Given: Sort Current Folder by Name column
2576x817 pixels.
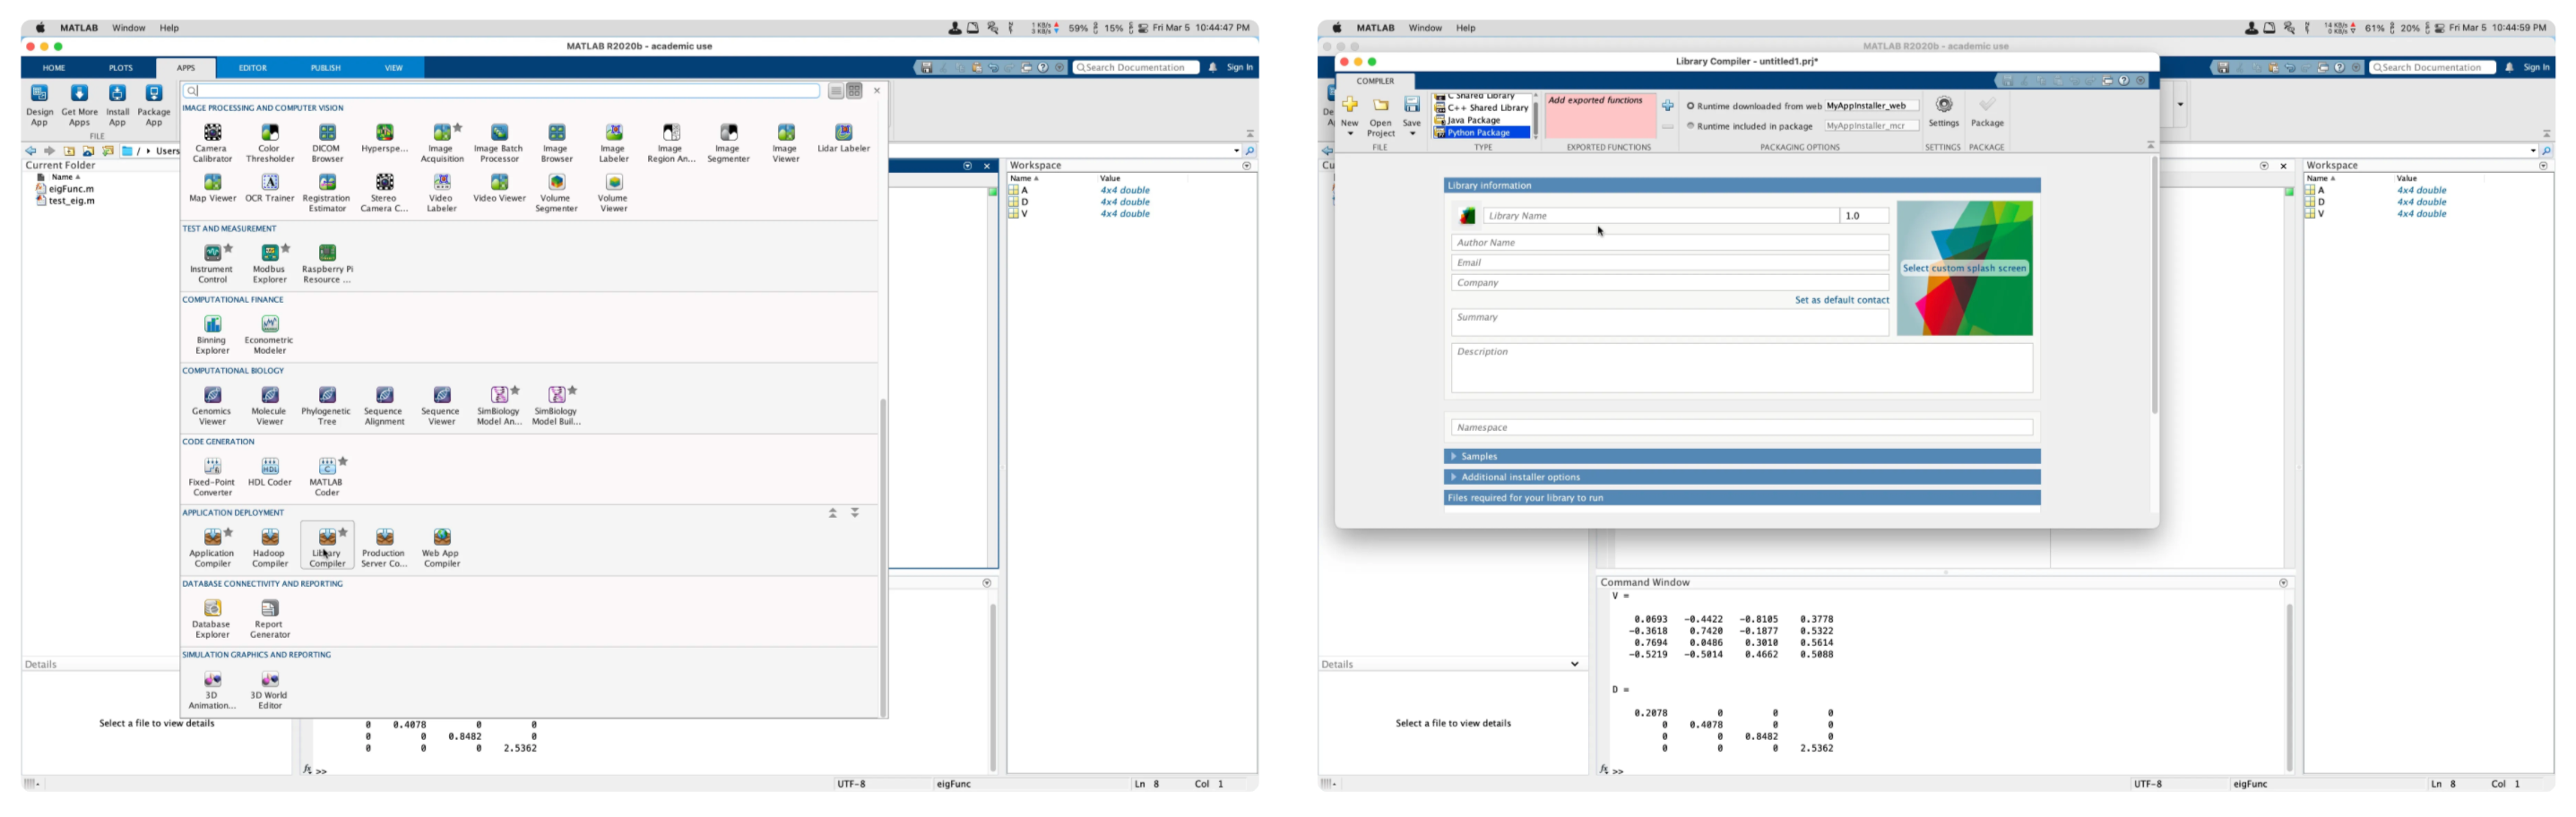Looking at the screenshot, I should [65, 177].
